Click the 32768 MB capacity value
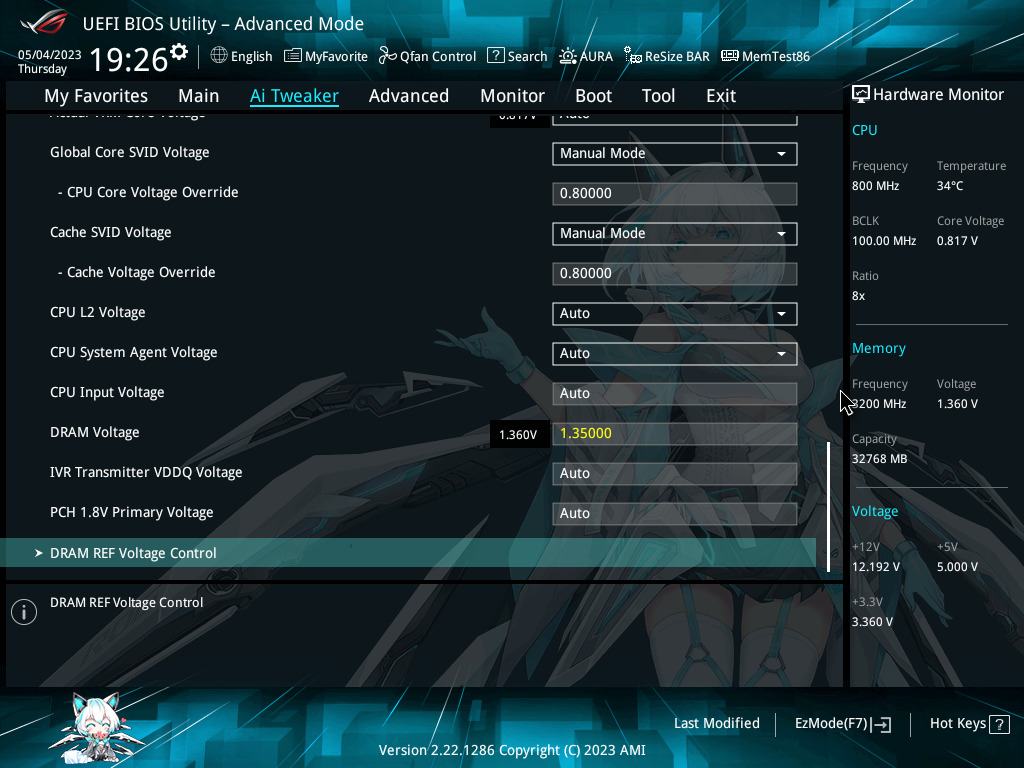Screen dimensions: 1024x768 [879, 459]
